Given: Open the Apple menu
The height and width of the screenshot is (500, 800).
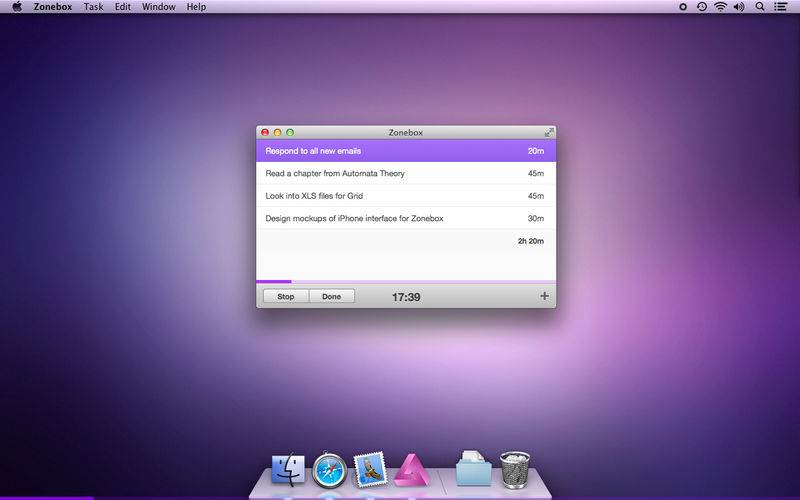Looking at the screenshot, I should (x=17, y=7).
